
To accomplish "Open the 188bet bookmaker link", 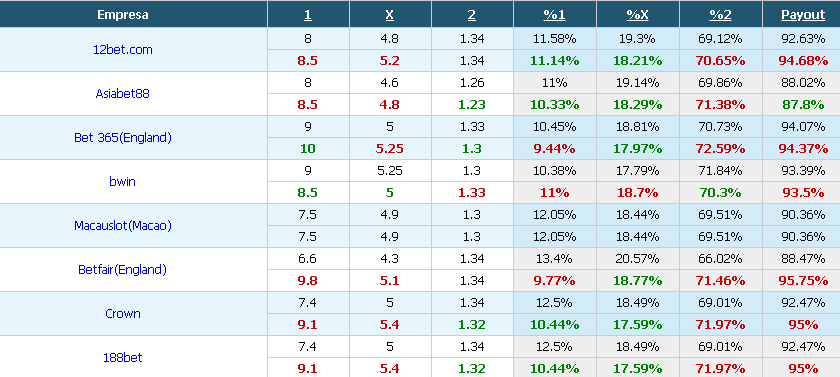I will coord(123,357).
